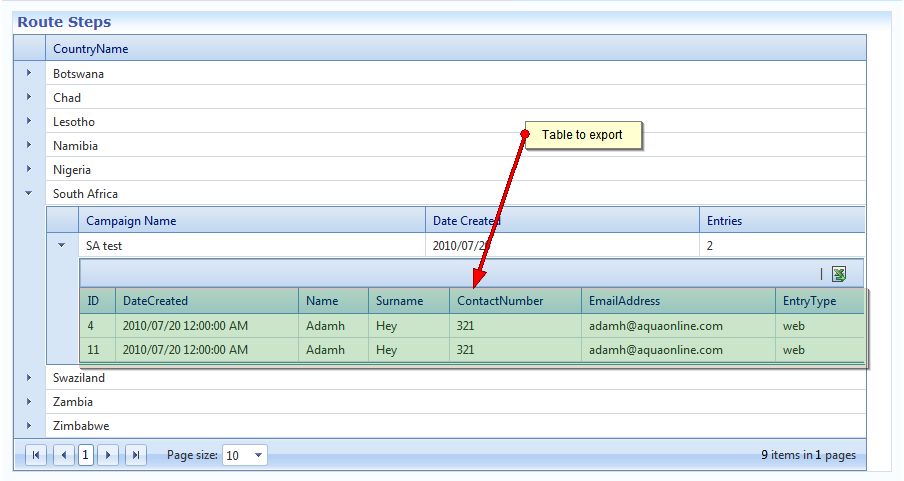Click the ID 11 cell

(x=97, y=350)
